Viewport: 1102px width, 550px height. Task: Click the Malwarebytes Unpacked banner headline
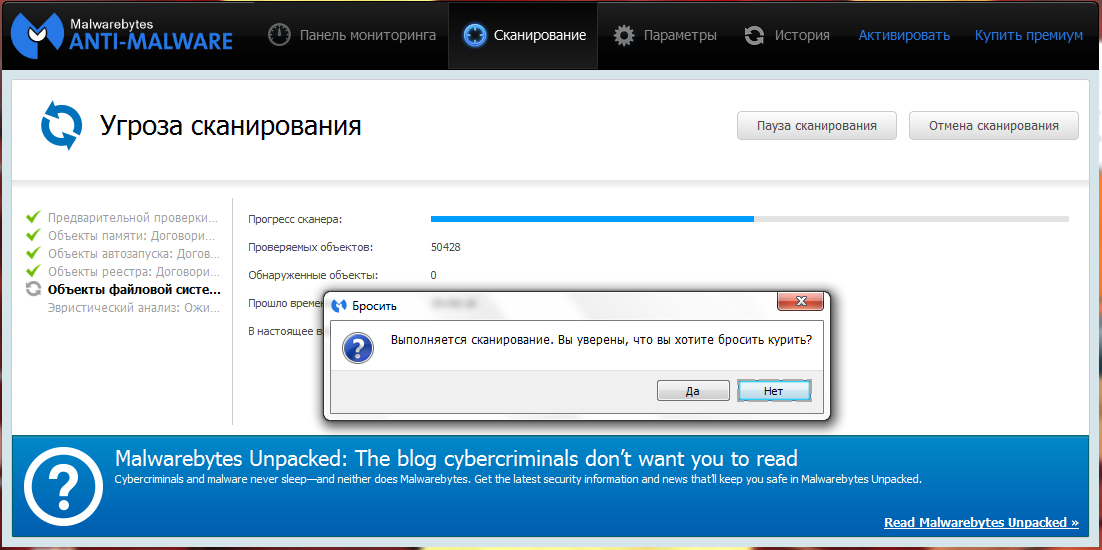456,459
